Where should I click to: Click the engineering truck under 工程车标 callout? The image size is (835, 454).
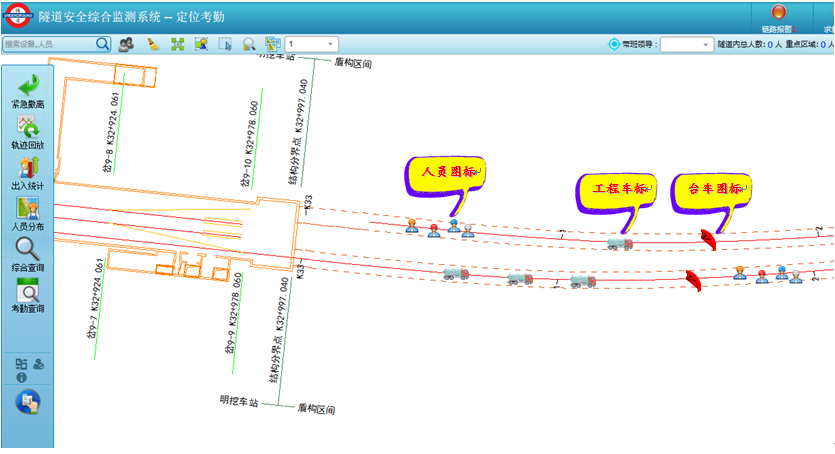click(x=620, y=243)
